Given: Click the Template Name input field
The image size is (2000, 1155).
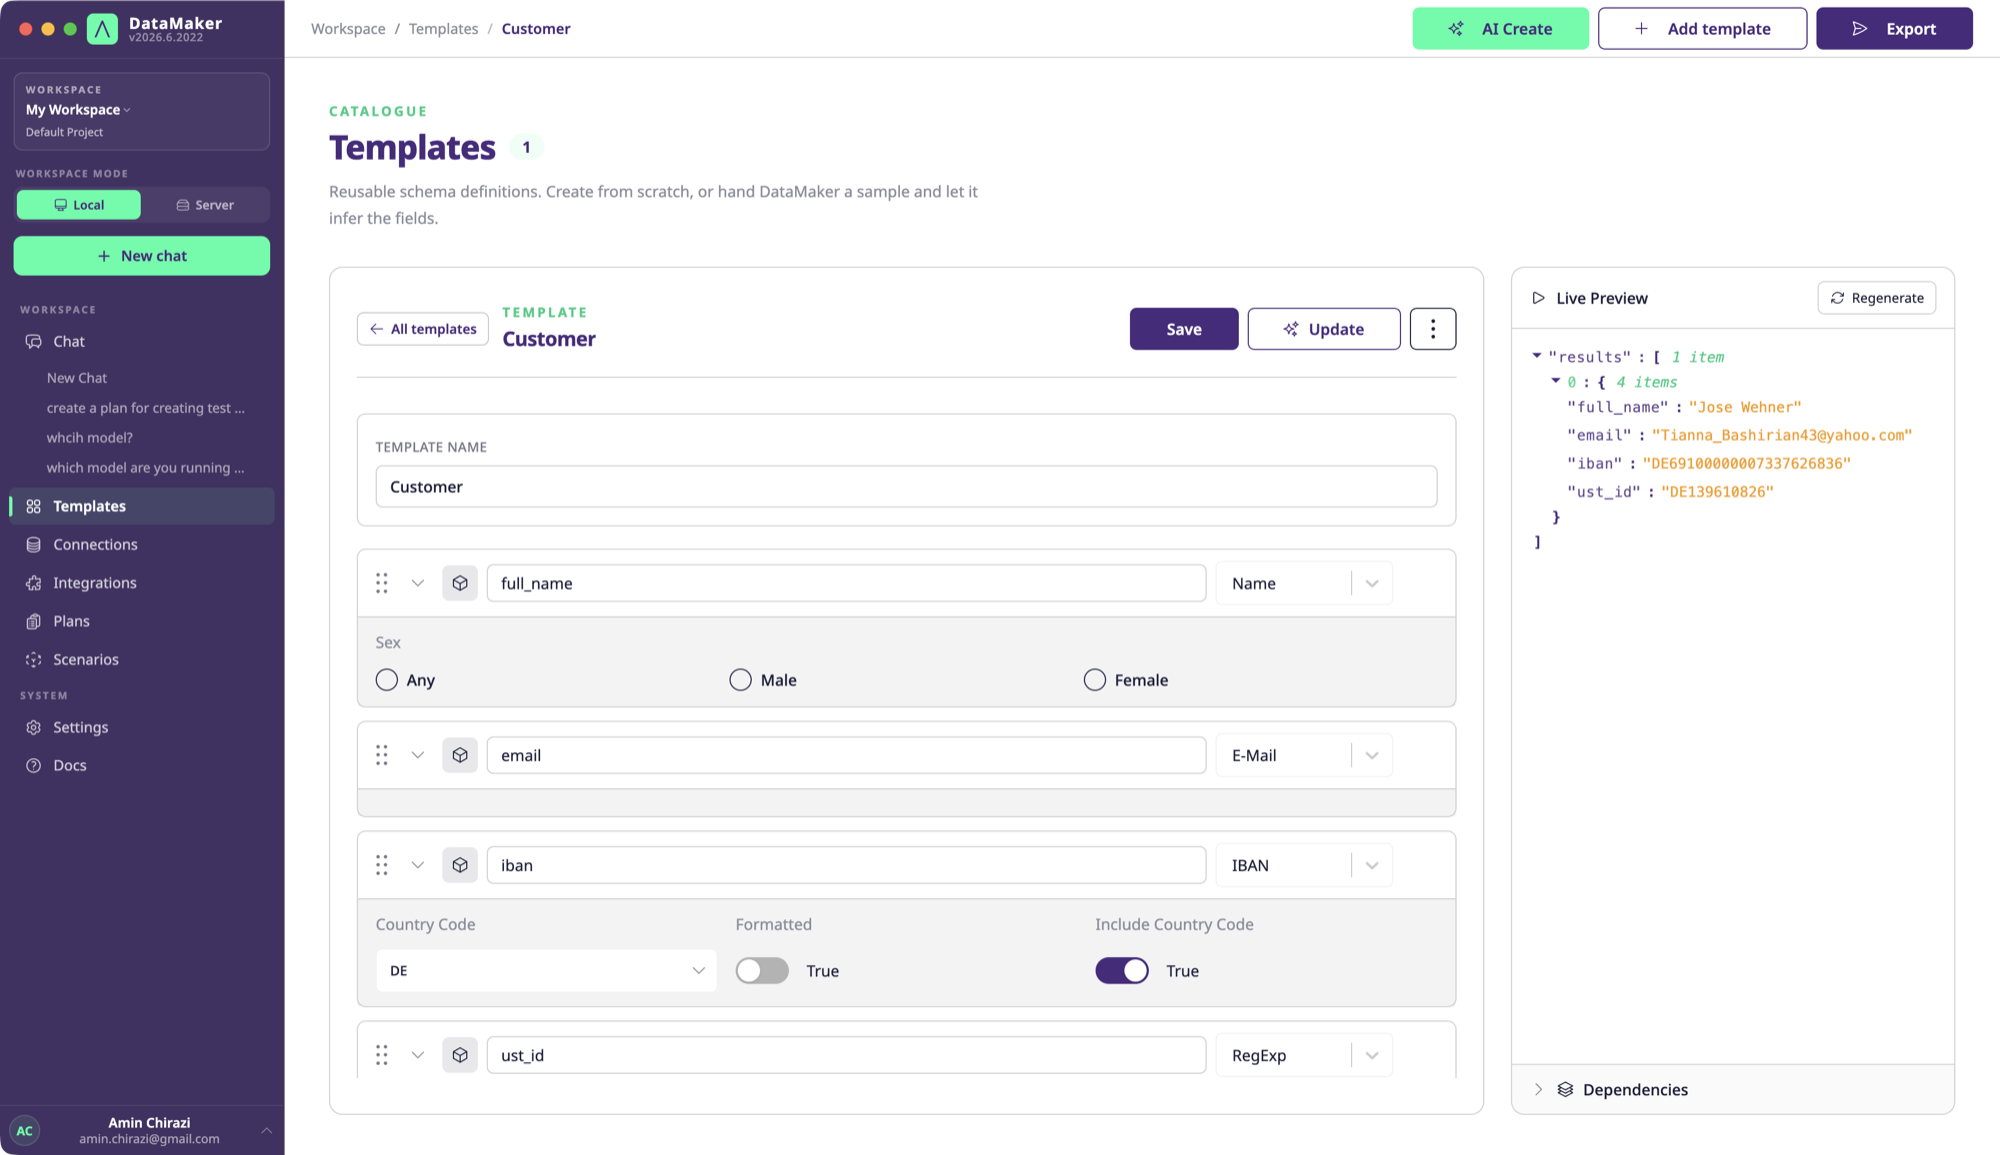Looking at the screenshot, I should (906, 487).
